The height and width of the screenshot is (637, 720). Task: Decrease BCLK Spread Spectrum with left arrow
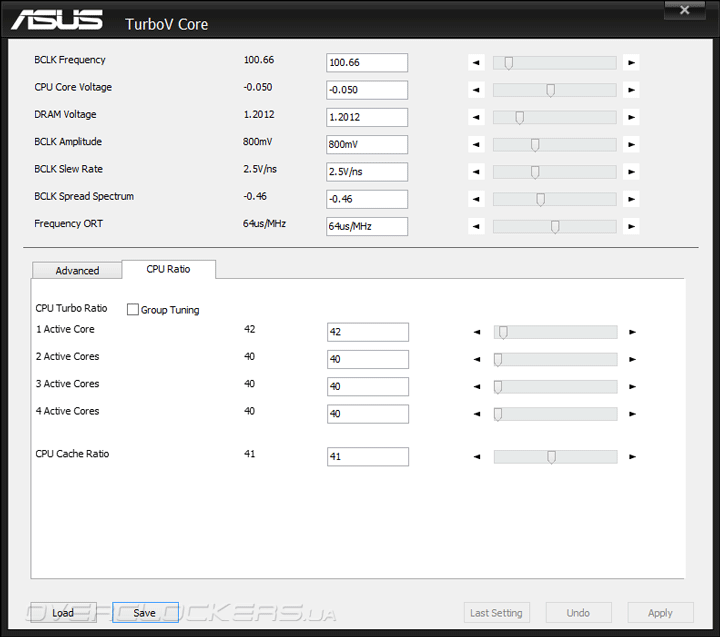coord(476,199)
